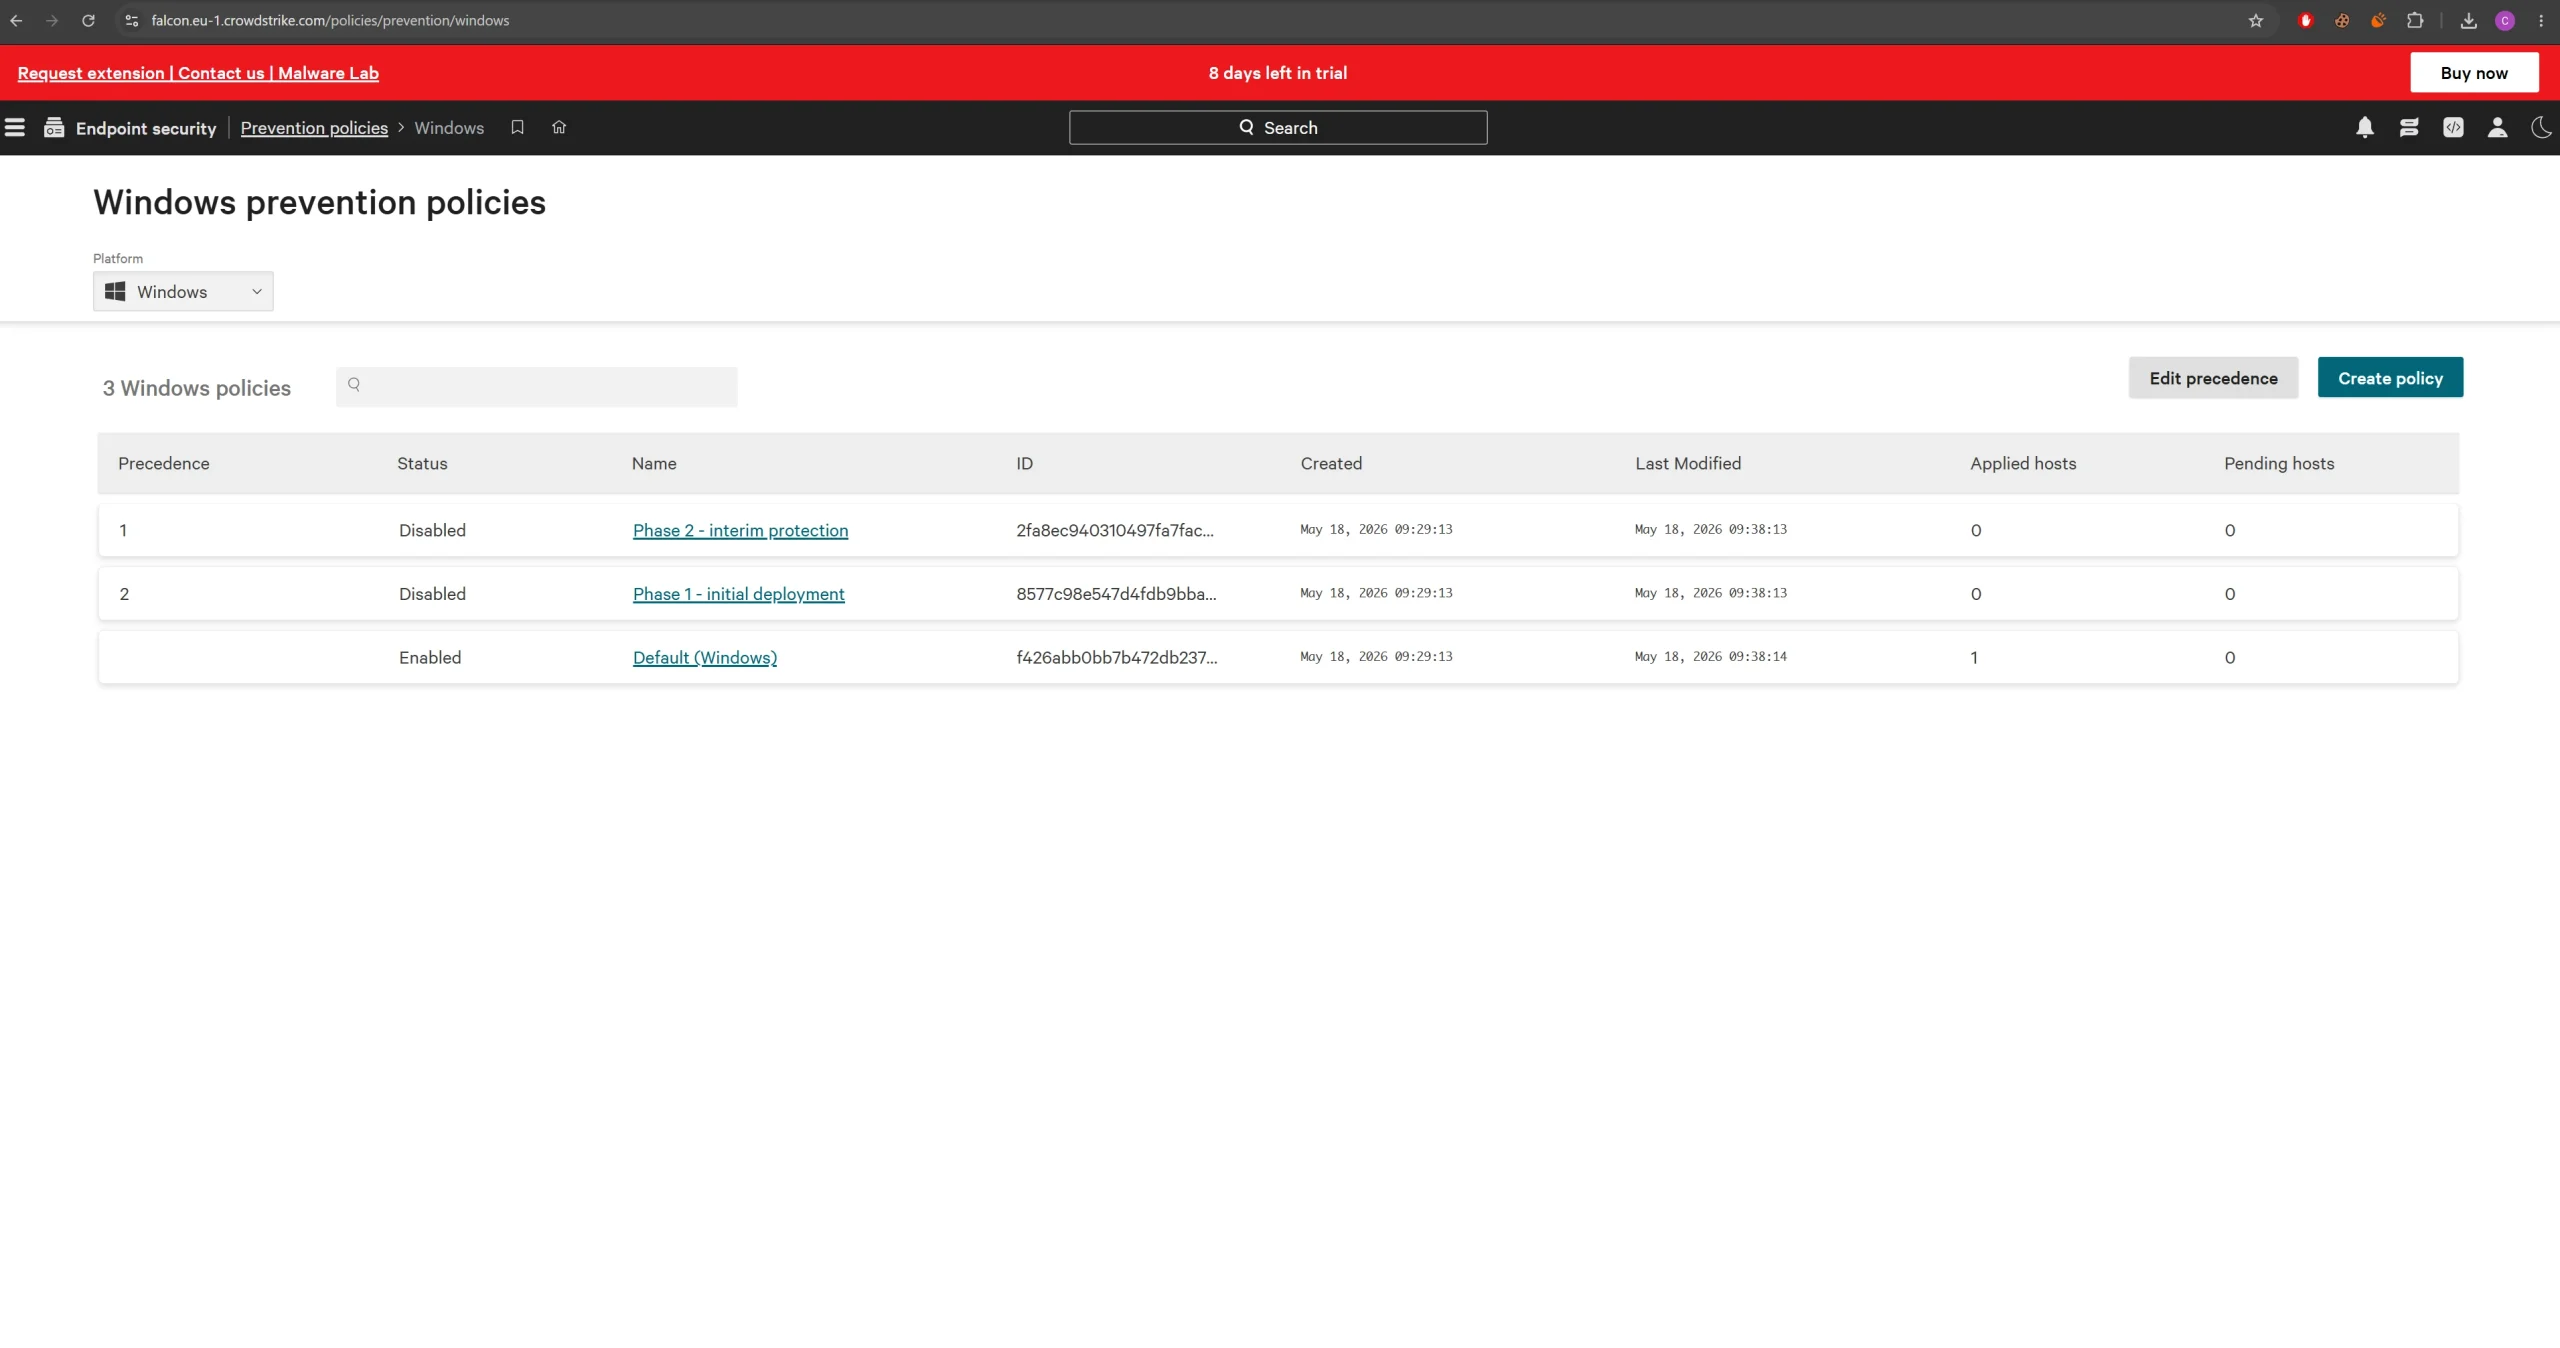
Task: Click the Name column header
Action: (654, 463)
